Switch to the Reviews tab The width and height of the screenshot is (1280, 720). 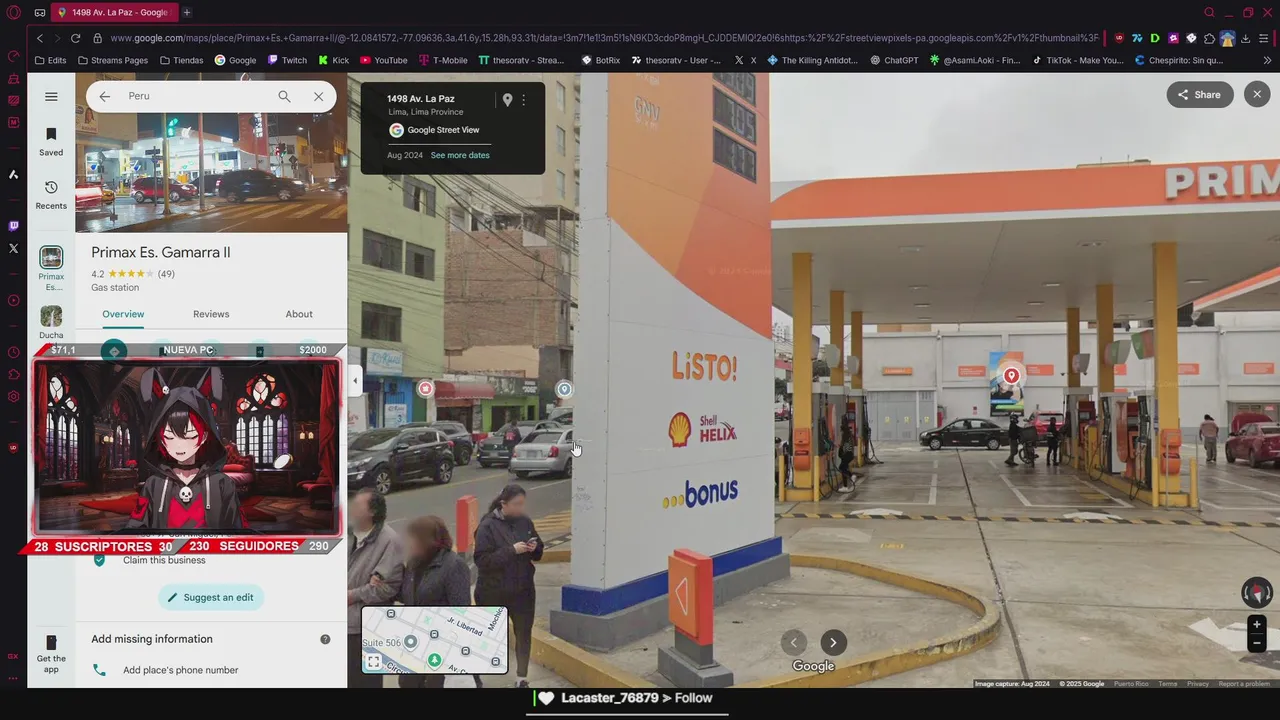pyautogui.click(x=211, y=314)
